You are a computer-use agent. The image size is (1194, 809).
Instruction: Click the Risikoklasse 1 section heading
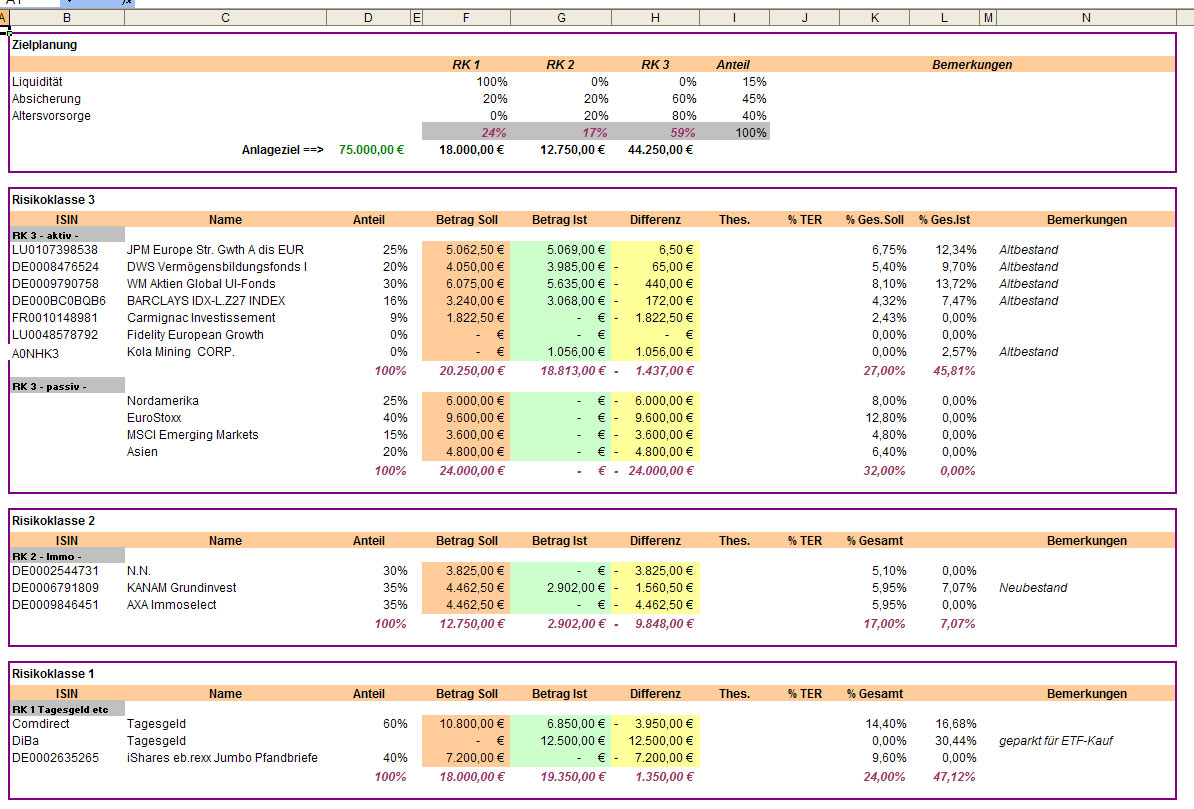coord(52,674)
